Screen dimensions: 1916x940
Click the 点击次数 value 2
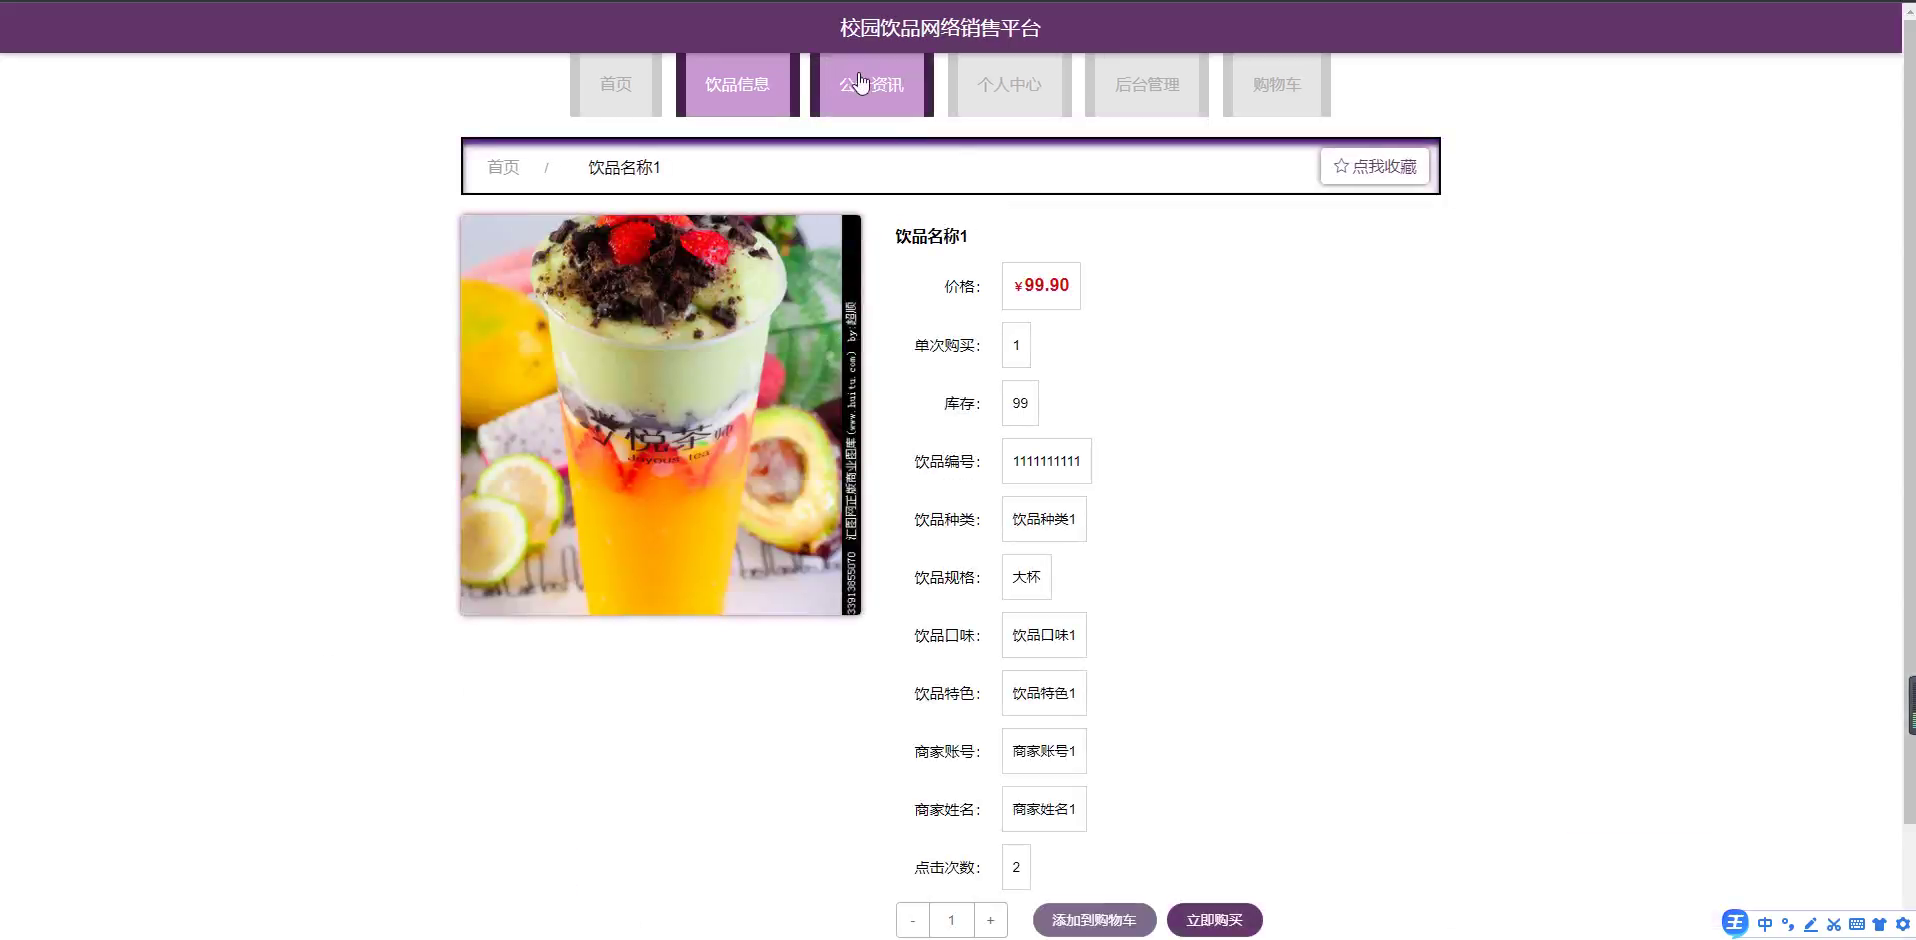(1016, 867)
